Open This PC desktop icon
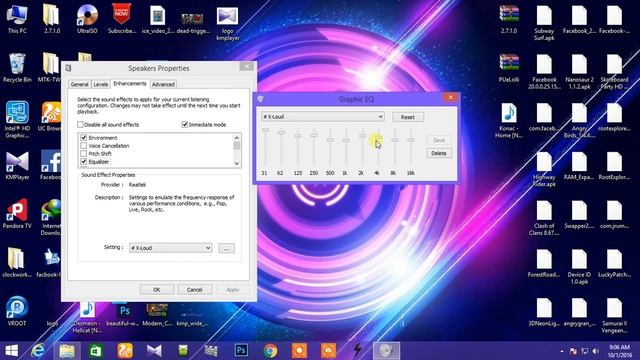Image resolution: width=640 pixels, height=360 pixels. [17, 18]
